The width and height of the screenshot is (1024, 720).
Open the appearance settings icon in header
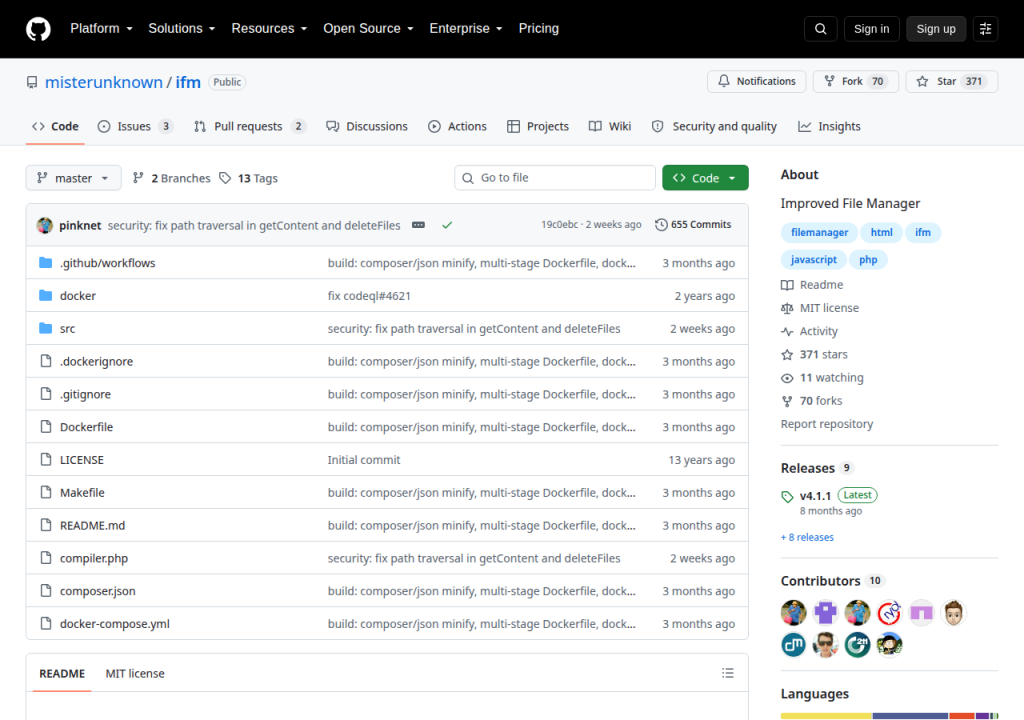tap(985, 29)
